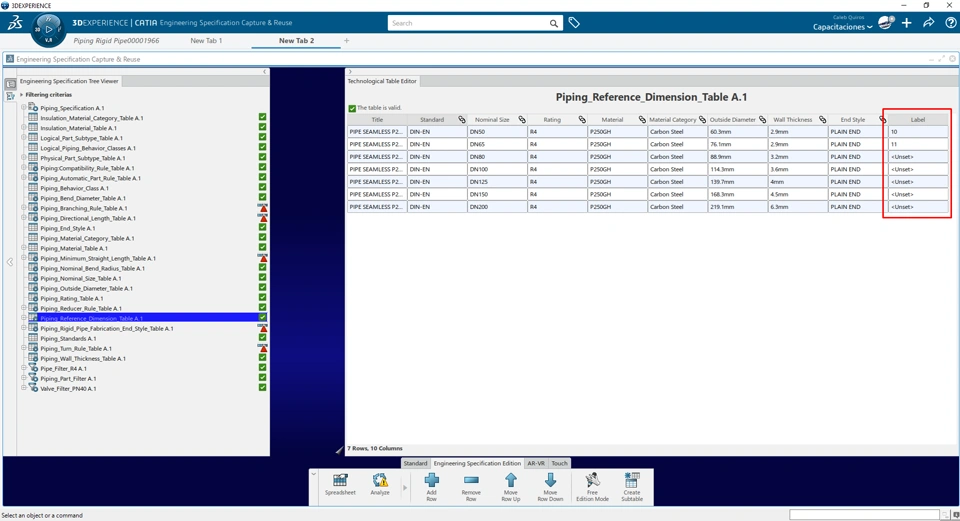Image resolution: width=960 pixels, height=521 pixels.
Task: Click link icon beside Material column header
Action: coord(642,119)
